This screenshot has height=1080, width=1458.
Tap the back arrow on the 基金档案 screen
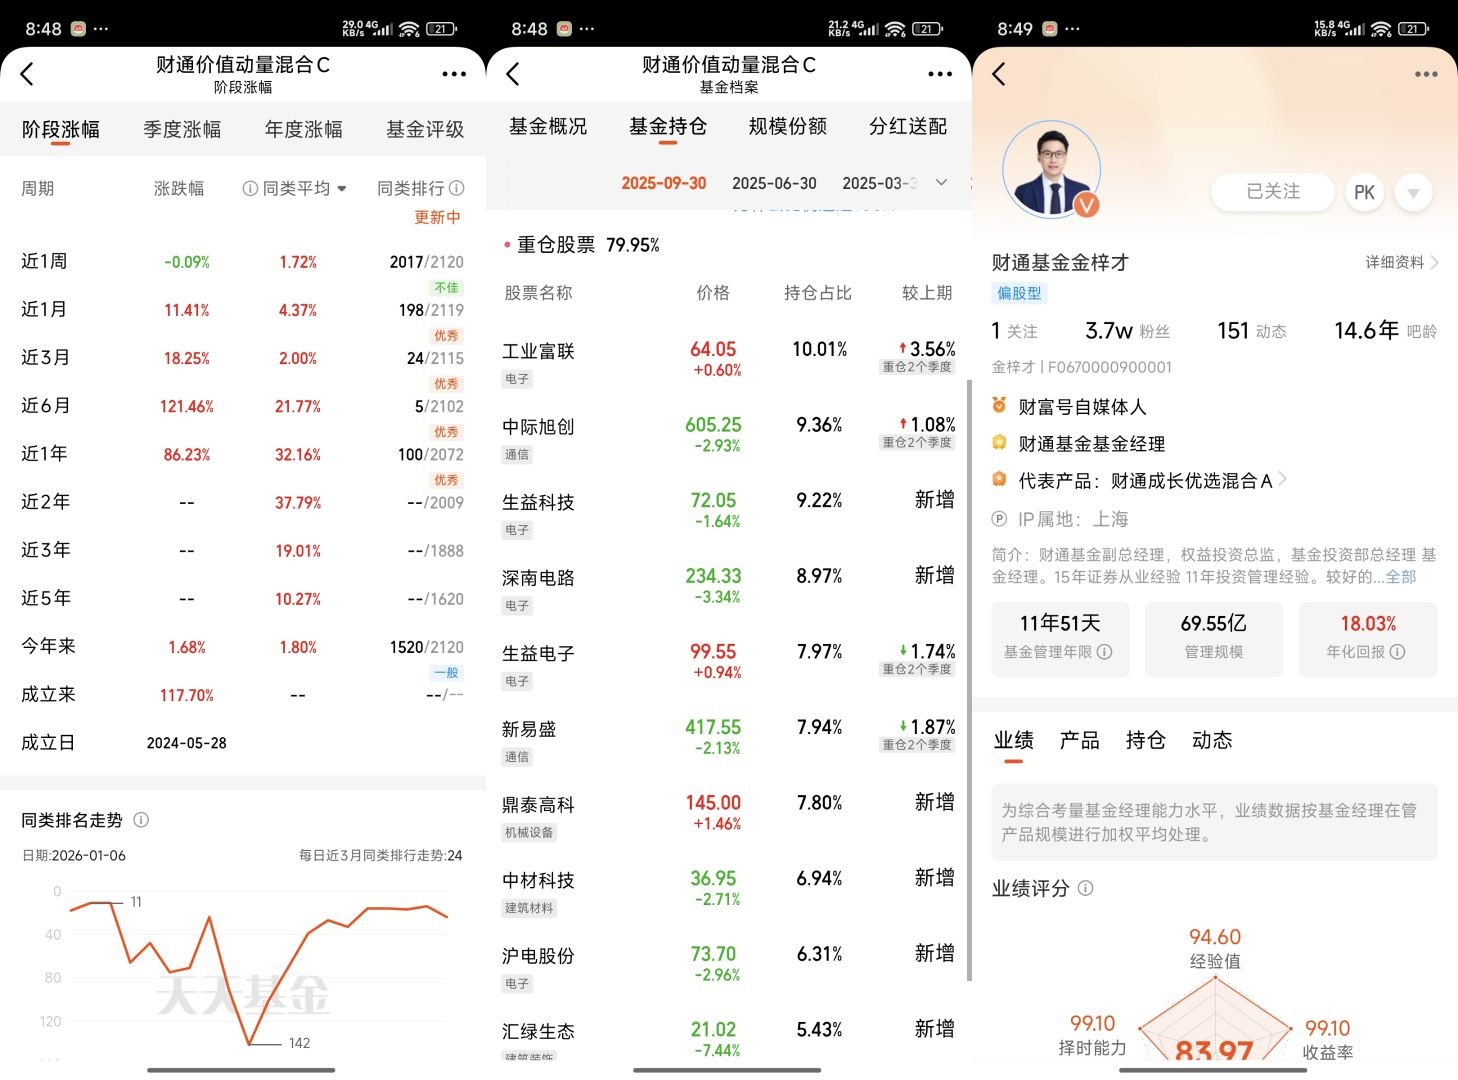513,74
